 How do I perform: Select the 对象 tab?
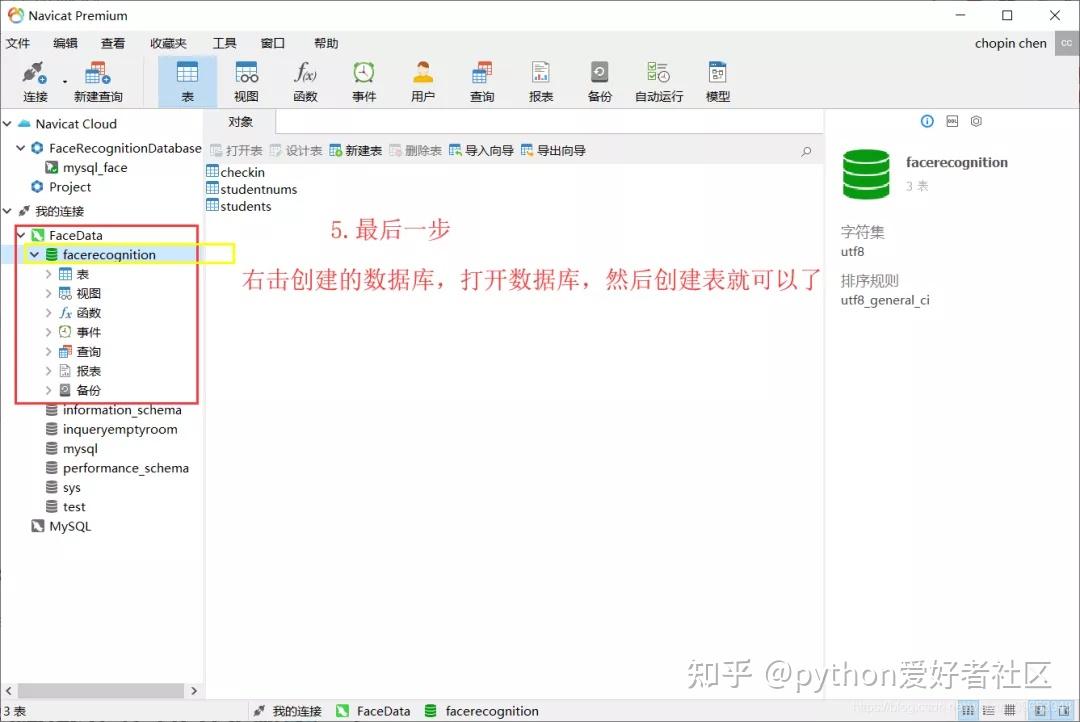[240, 121]
